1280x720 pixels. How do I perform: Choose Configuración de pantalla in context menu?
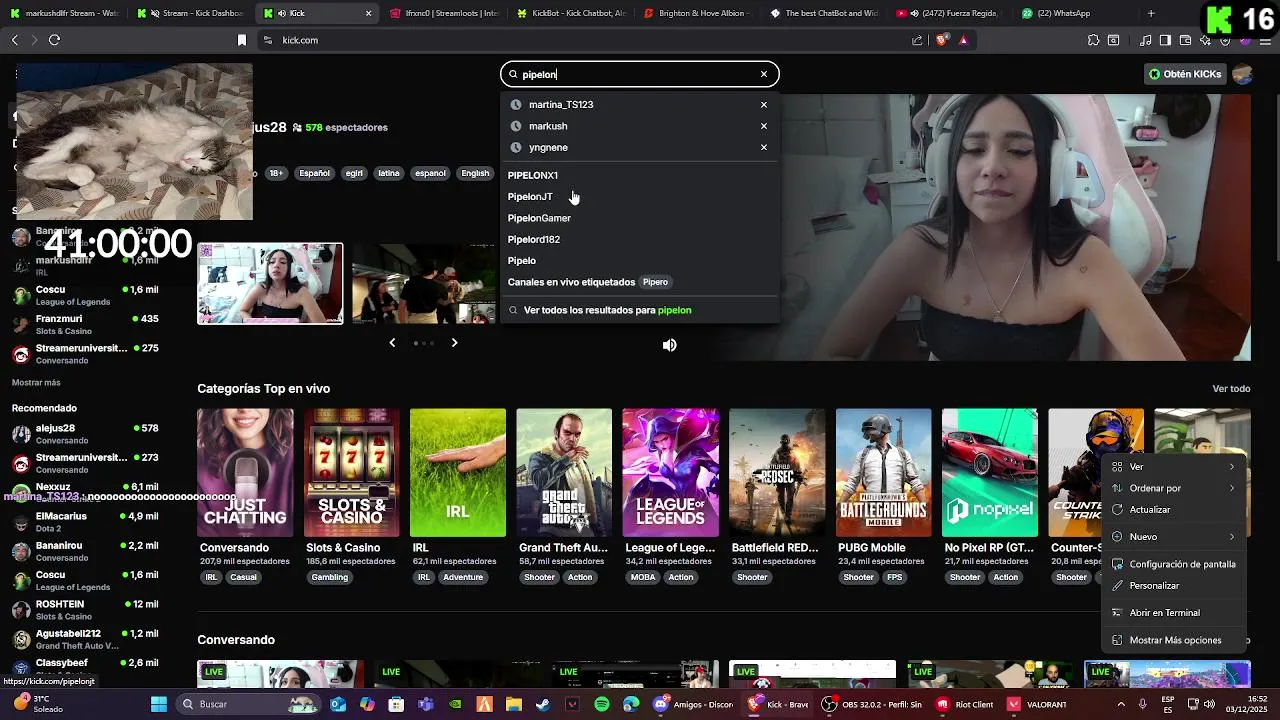pyautogui.click(x=1174, y=564)
